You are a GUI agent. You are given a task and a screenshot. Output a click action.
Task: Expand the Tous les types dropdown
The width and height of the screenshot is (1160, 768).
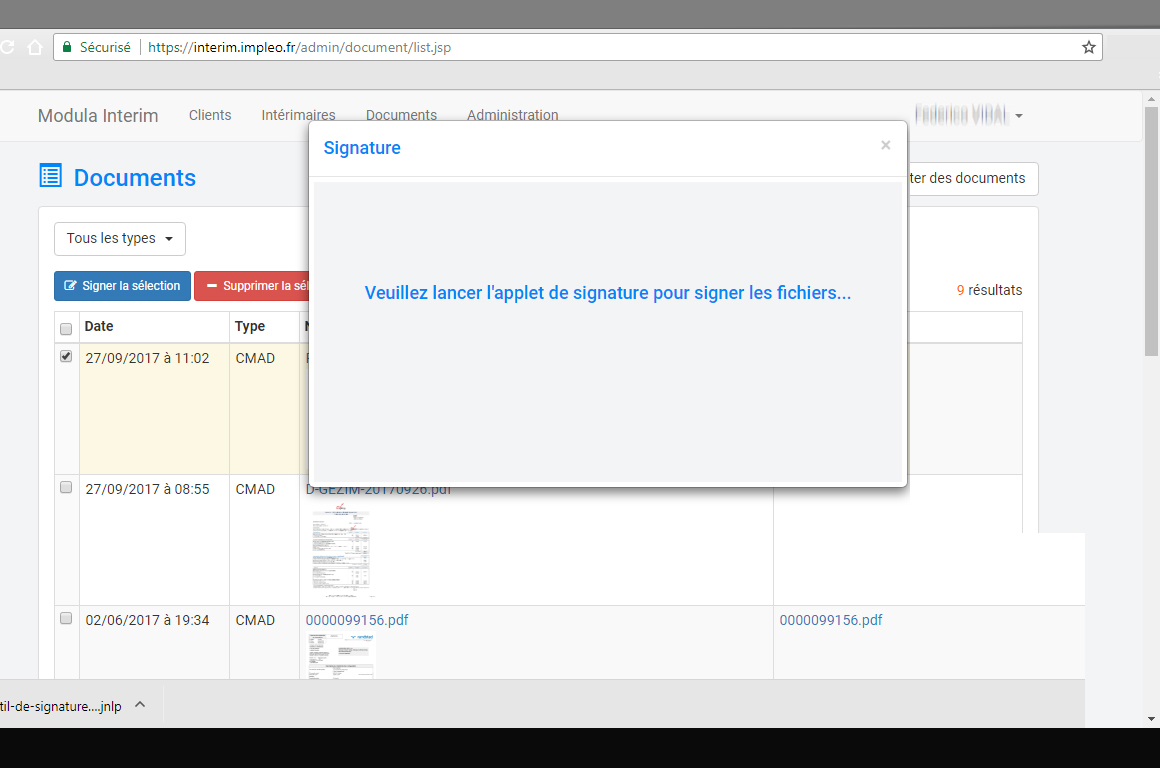pyautogui.click(x=120, y=239)
